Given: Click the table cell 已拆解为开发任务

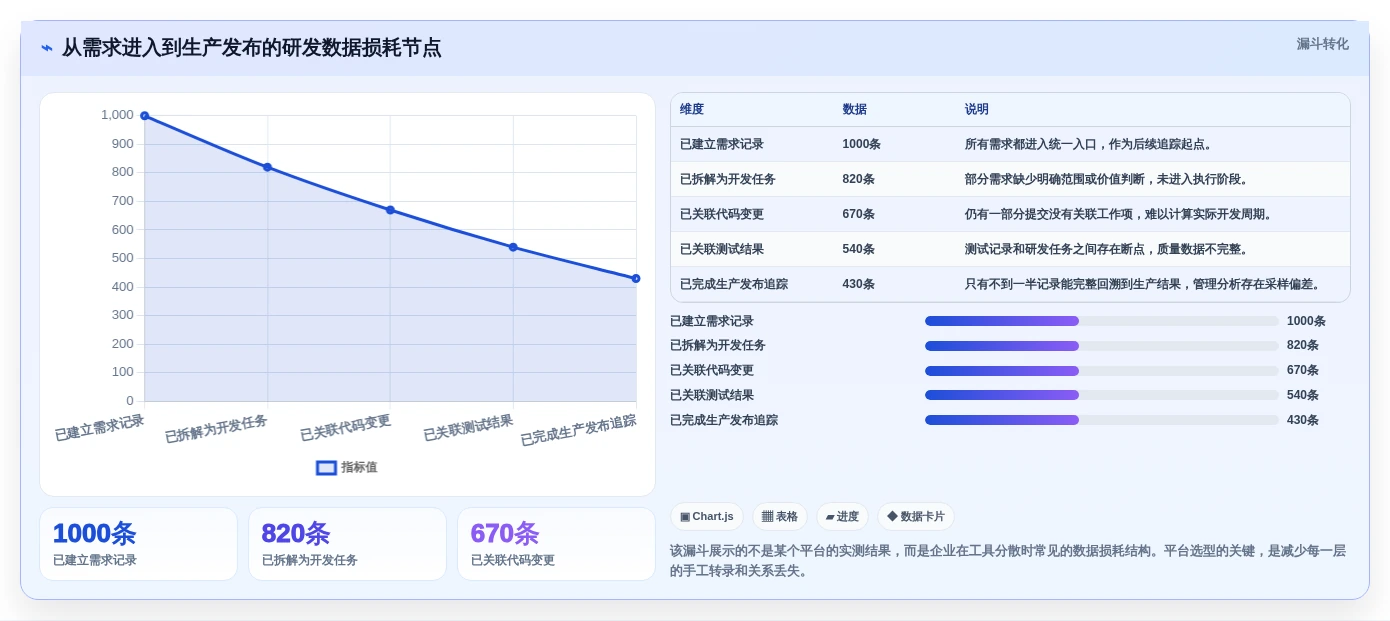Looking at the screenshot, I should [x=728, y=179].
